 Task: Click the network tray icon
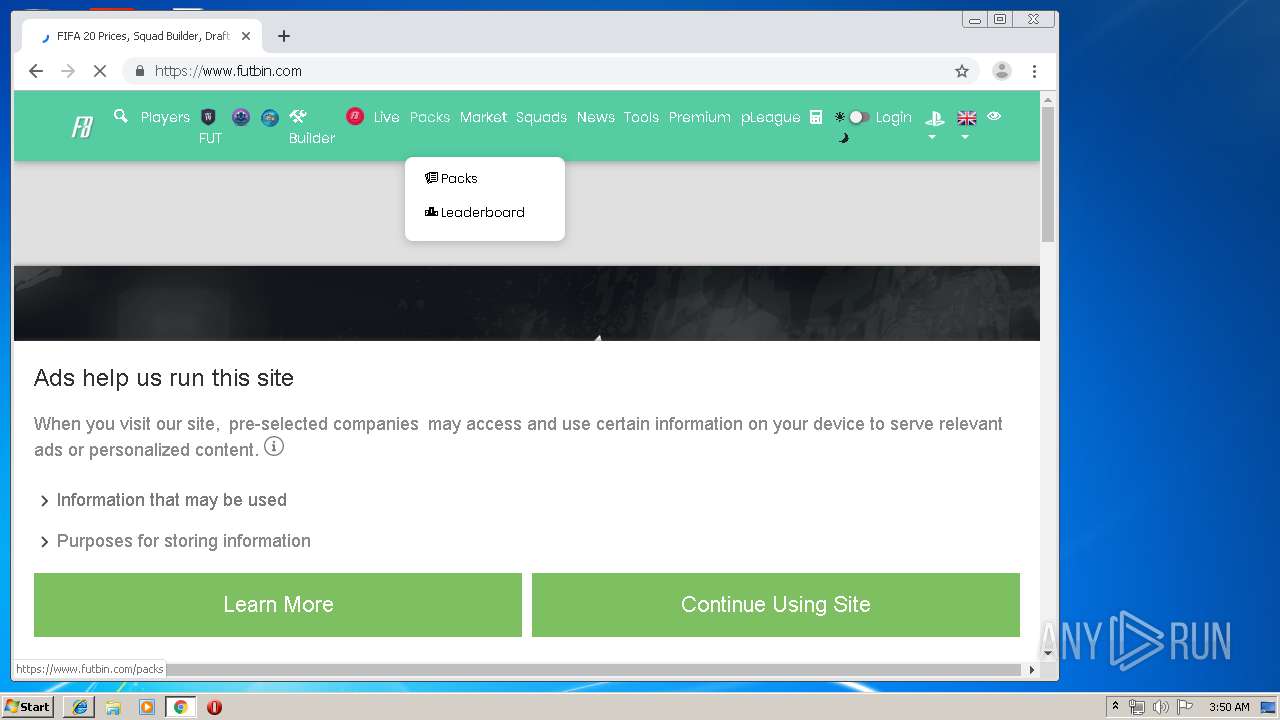click(x=1137, y=707)
